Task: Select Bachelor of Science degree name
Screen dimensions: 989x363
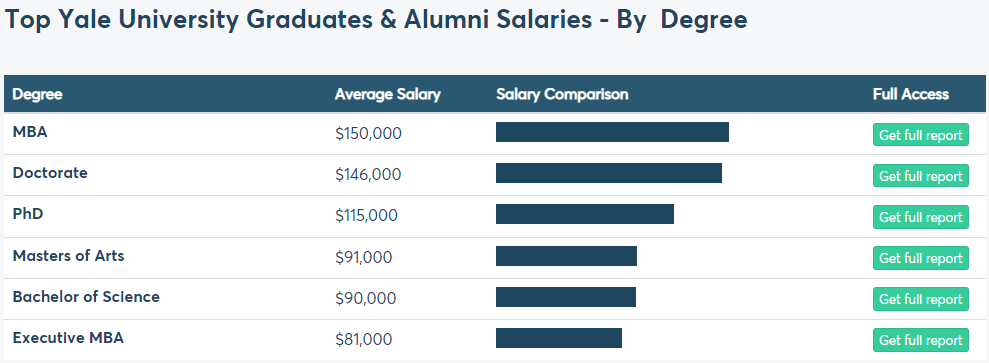Action: click(x=86, y=296)
